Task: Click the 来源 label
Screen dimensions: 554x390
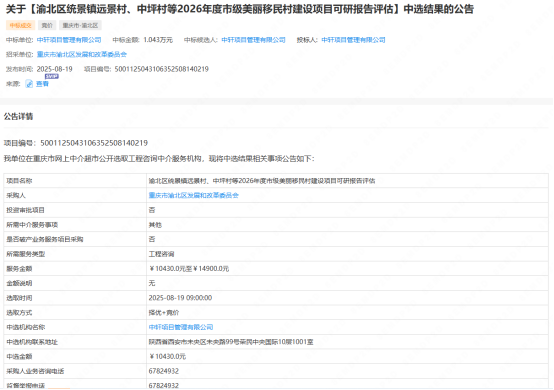Action: (x=13, y=84)
